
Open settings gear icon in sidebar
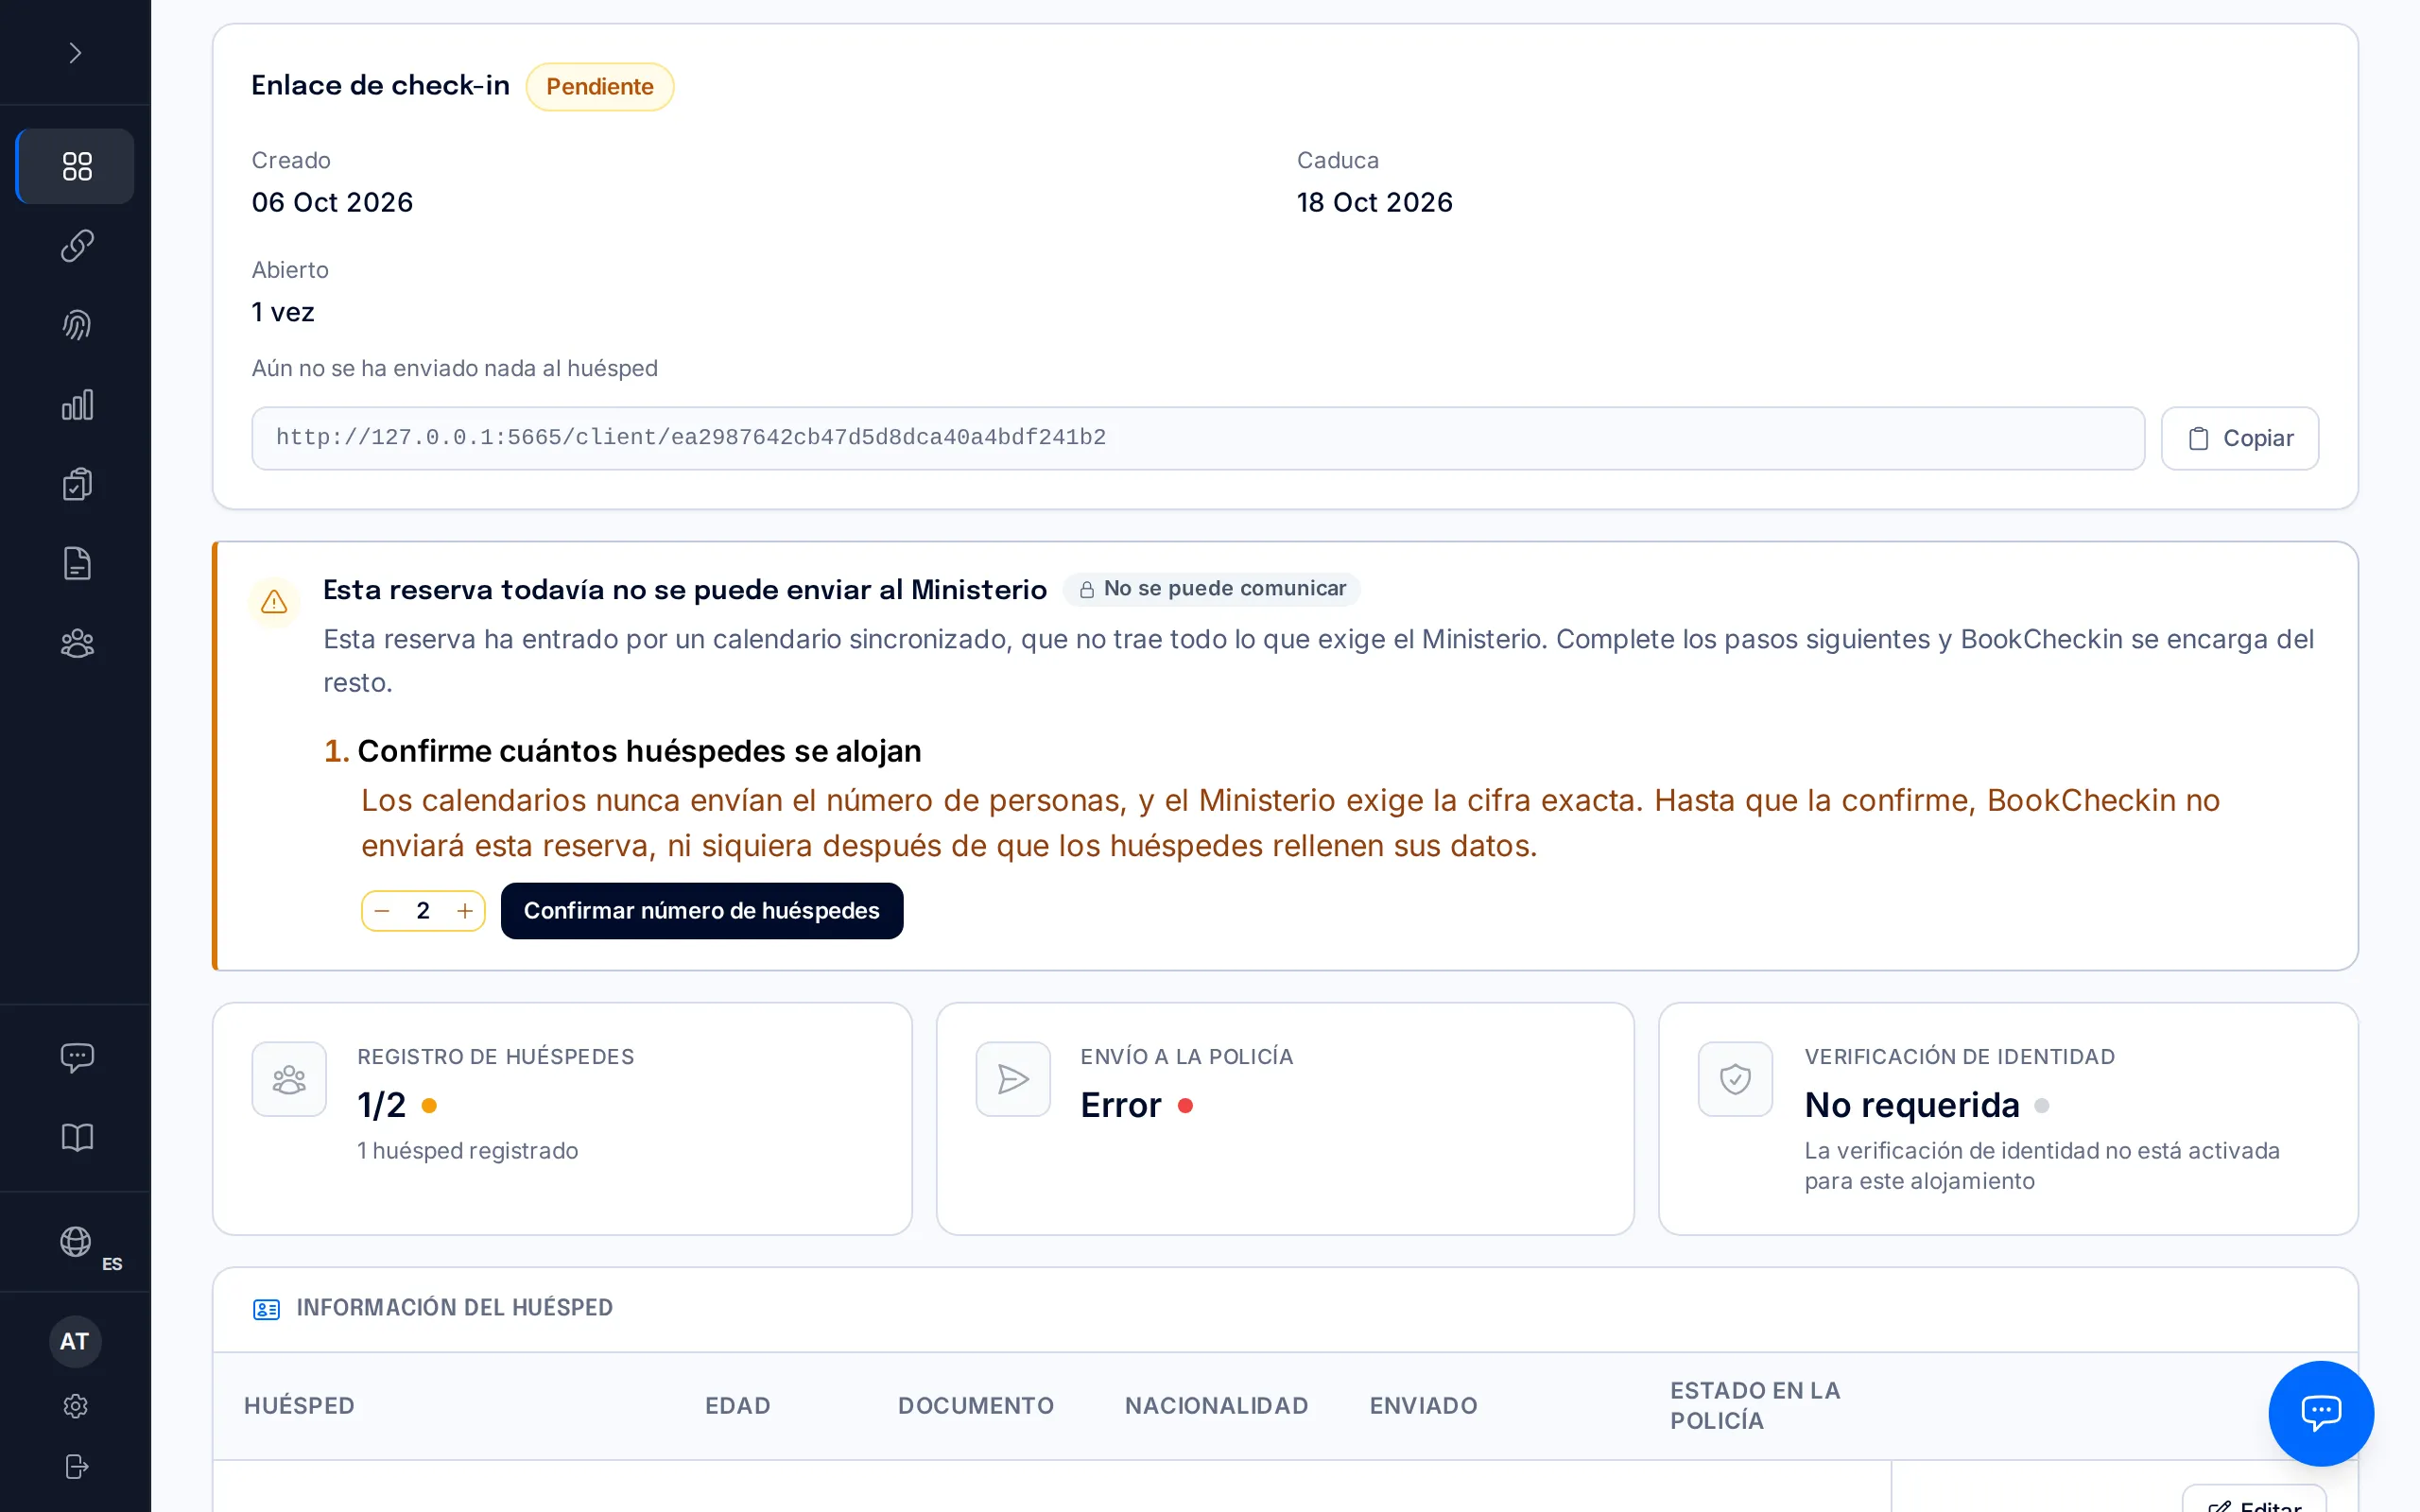[76, 1406]
